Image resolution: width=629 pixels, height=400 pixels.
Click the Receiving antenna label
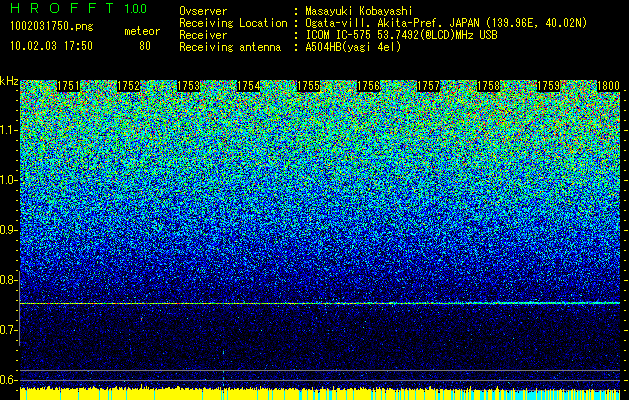click(230, 47)
